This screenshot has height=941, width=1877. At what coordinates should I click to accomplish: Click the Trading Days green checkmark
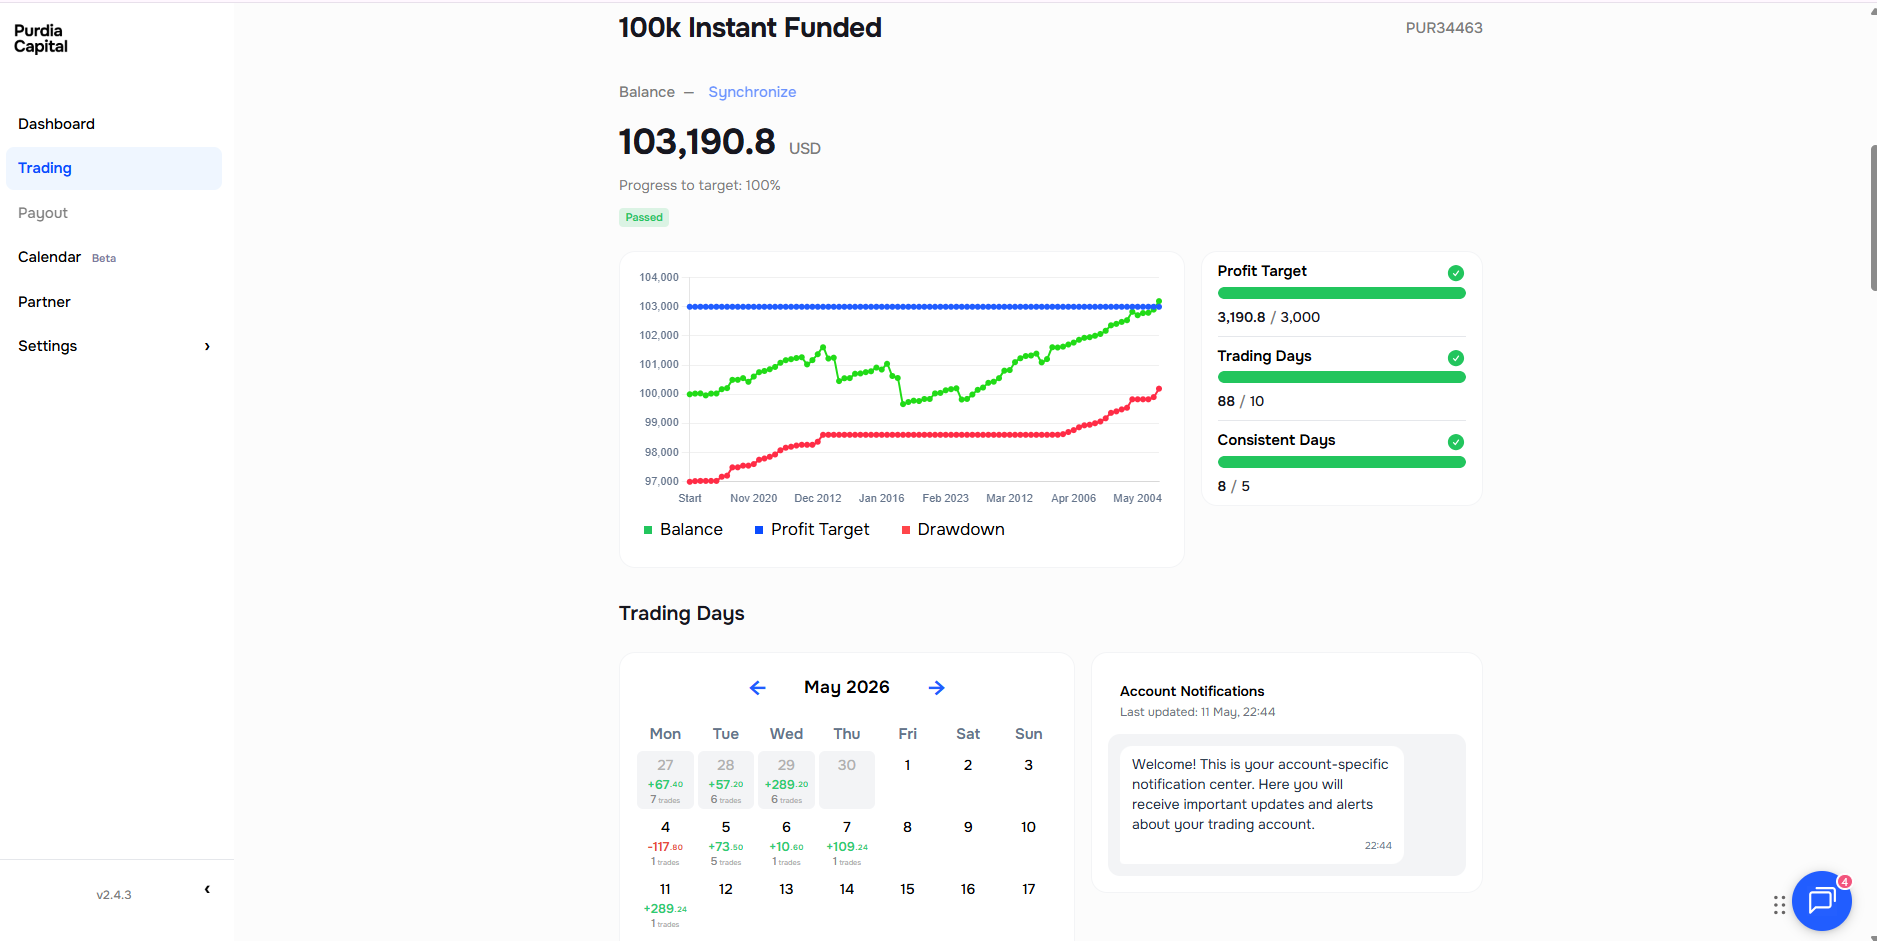1456,358
